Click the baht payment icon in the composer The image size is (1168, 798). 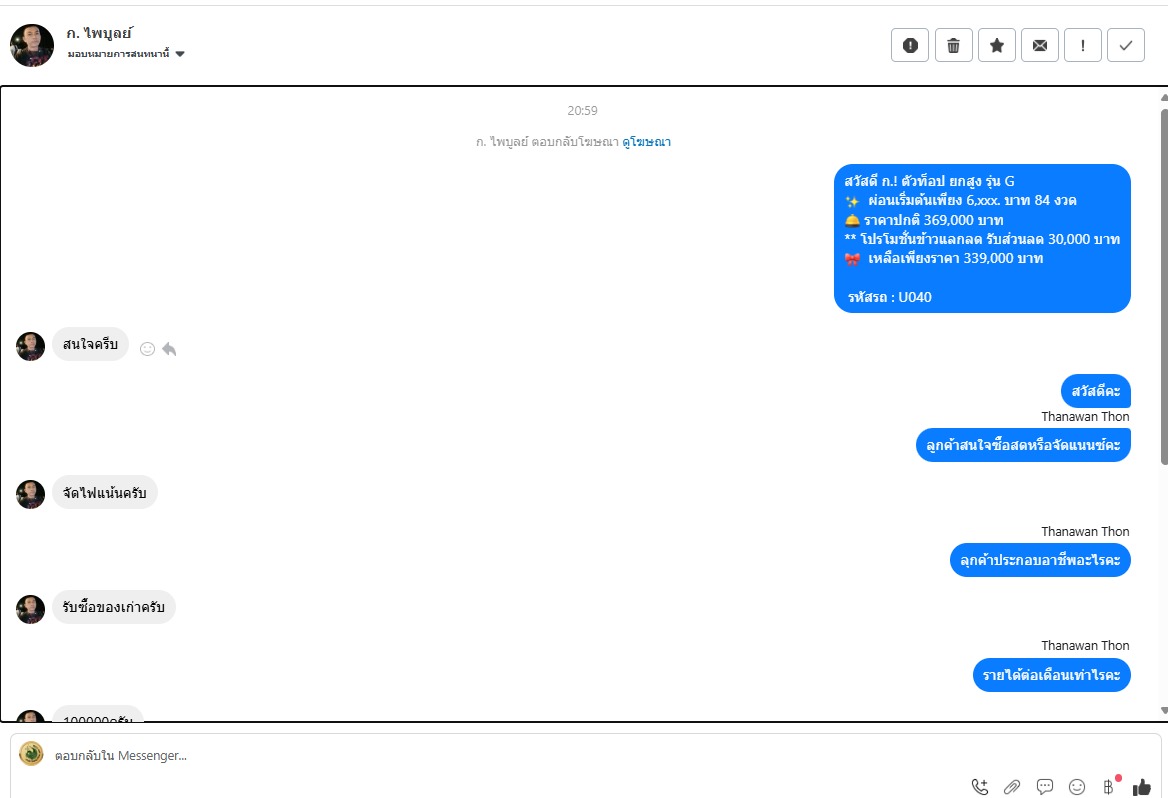coord(1110,785)
